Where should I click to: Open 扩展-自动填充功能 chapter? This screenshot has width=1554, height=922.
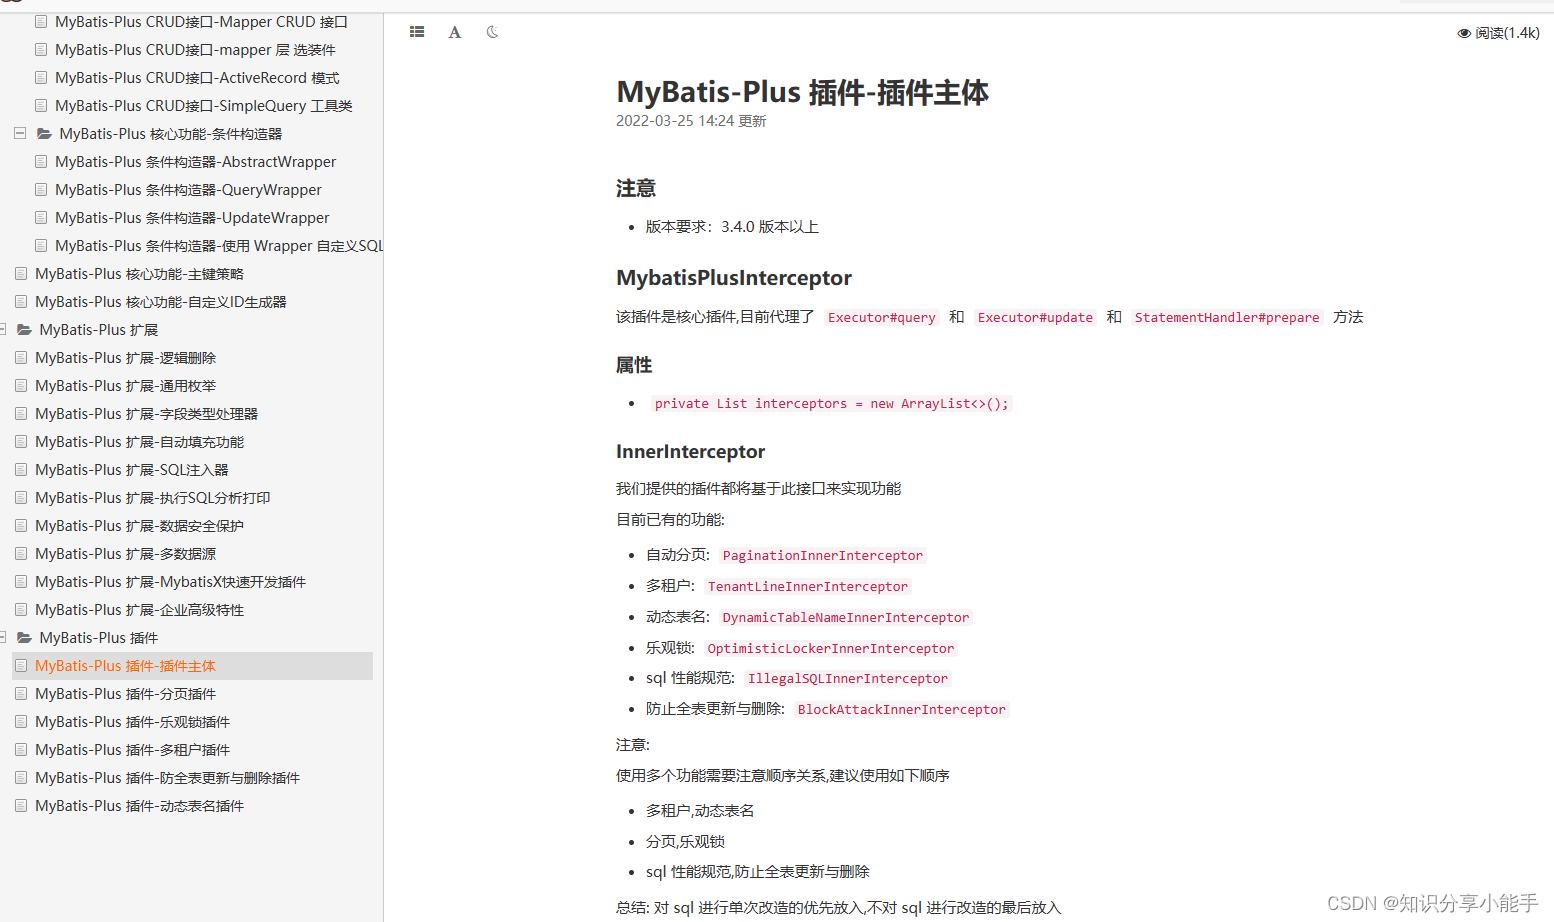coord(139,441)
